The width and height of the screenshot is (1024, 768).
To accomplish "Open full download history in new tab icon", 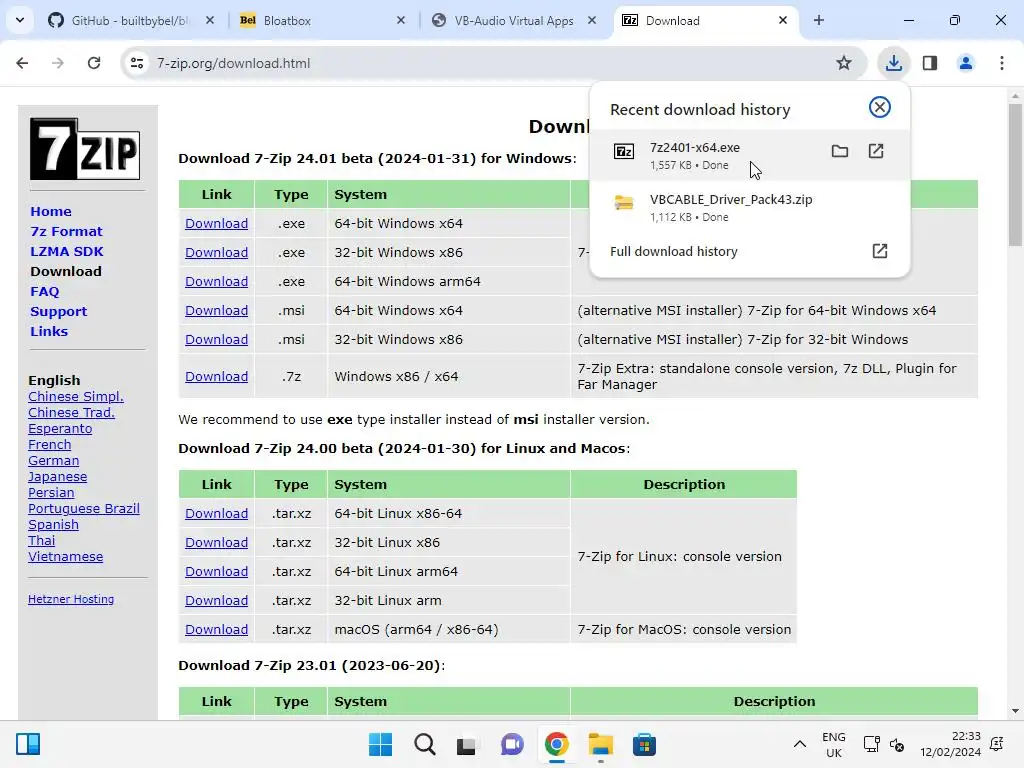I will [x=880, y=251].
